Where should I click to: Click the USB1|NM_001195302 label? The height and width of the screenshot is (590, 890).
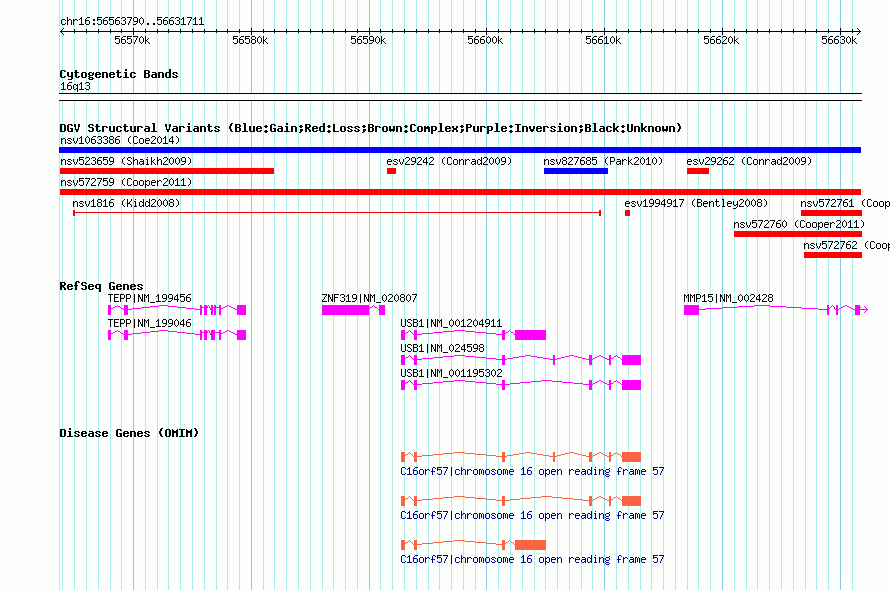click(451, 373)
